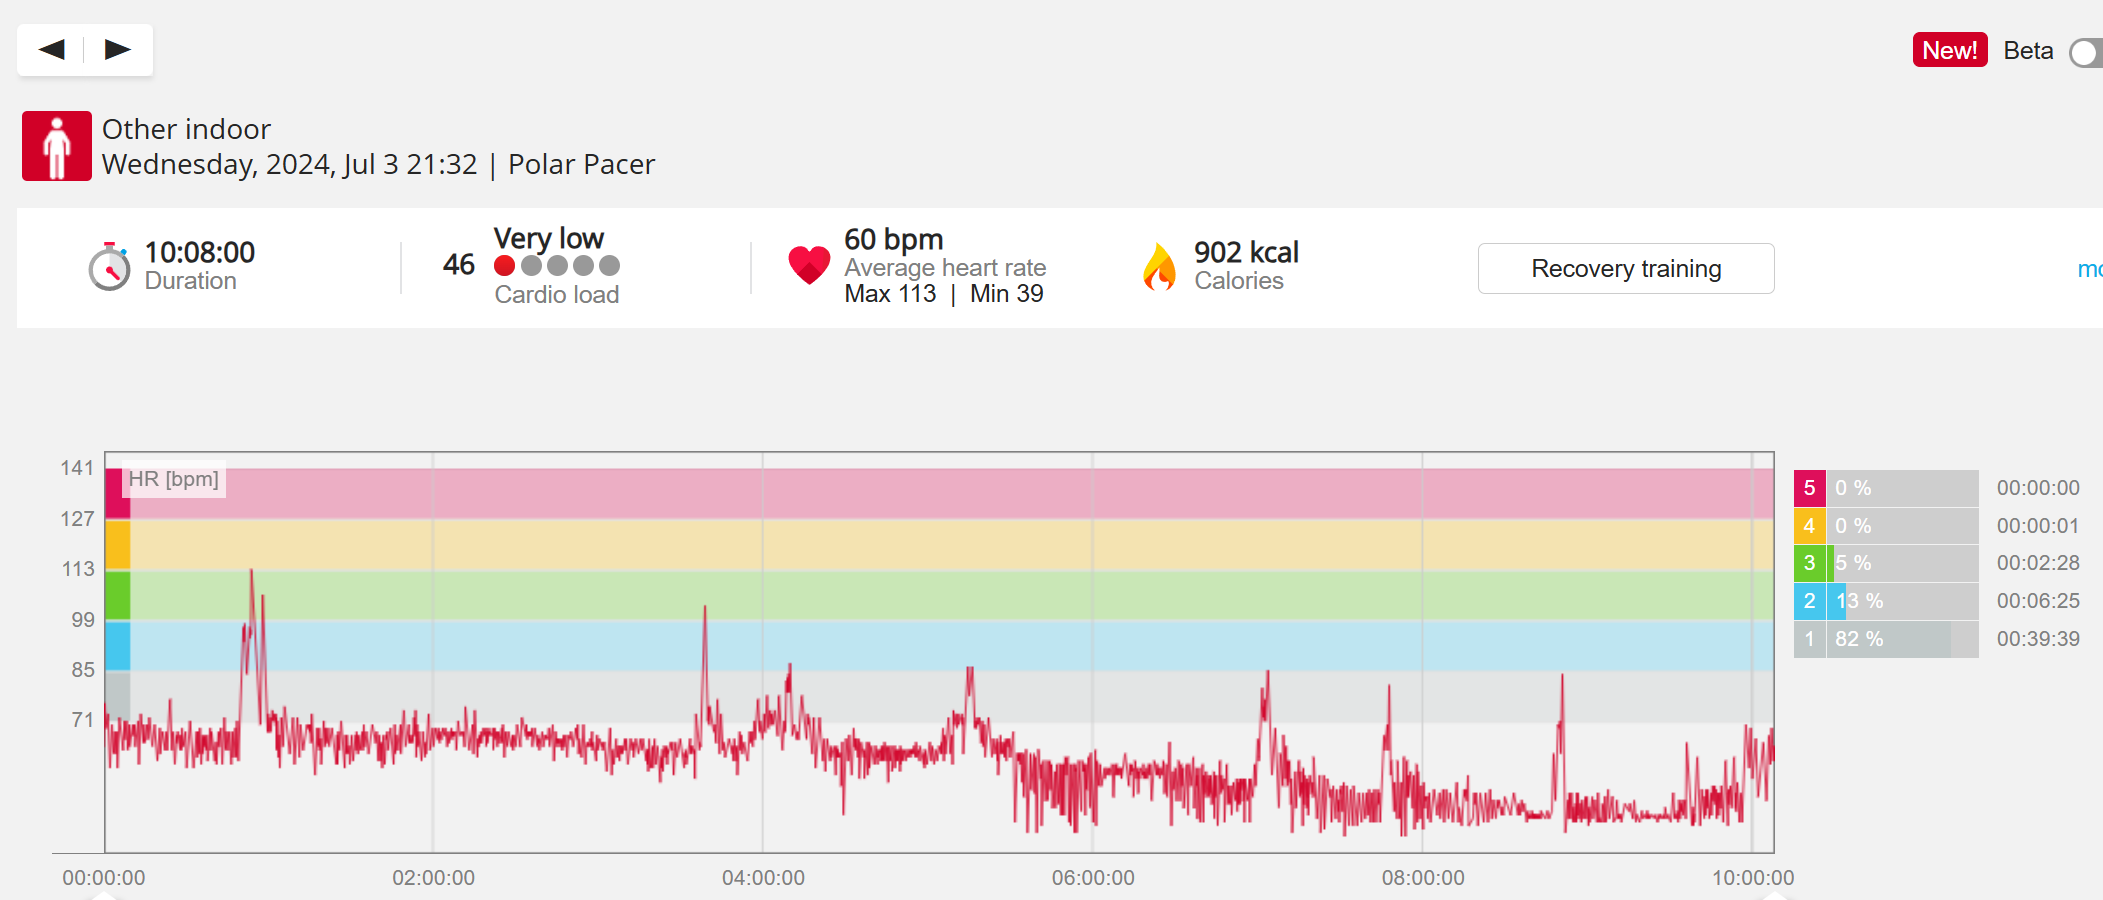Click the 08:00:00 time axis label
The height and width of the screenshot is (900, 2103).
1422,878
